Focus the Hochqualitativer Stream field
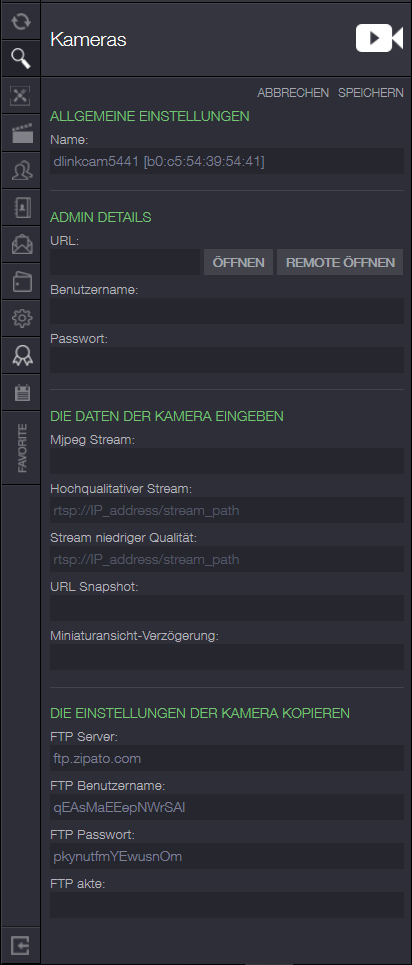Screen dimensions: 412x965 (x=227, y=510)
